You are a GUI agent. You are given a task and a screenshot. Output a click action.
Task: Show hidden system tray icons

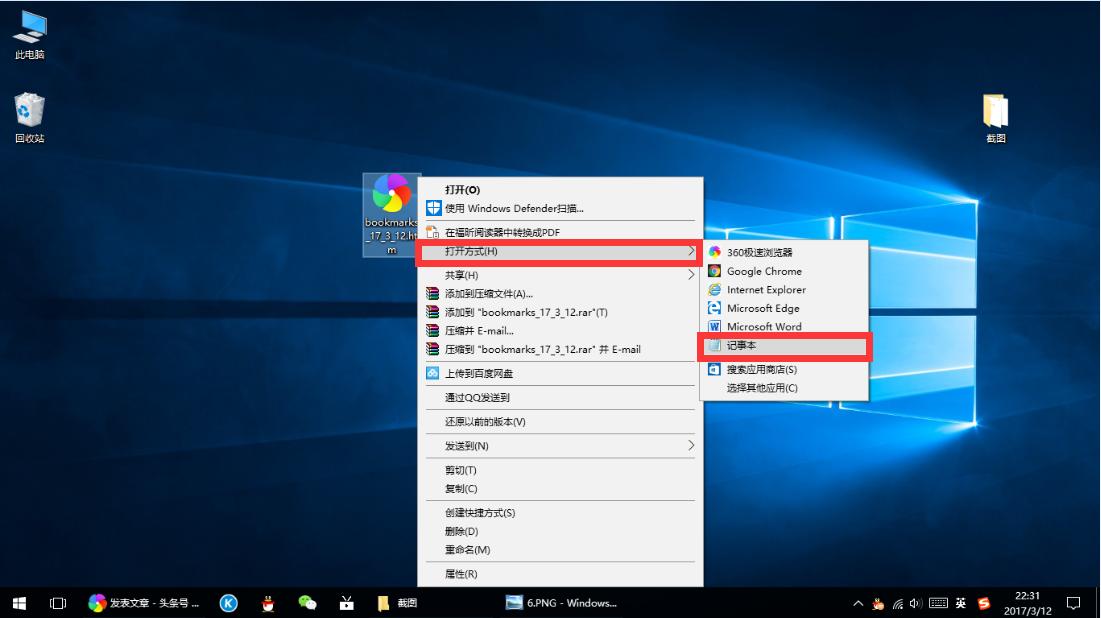coord(858,603)
